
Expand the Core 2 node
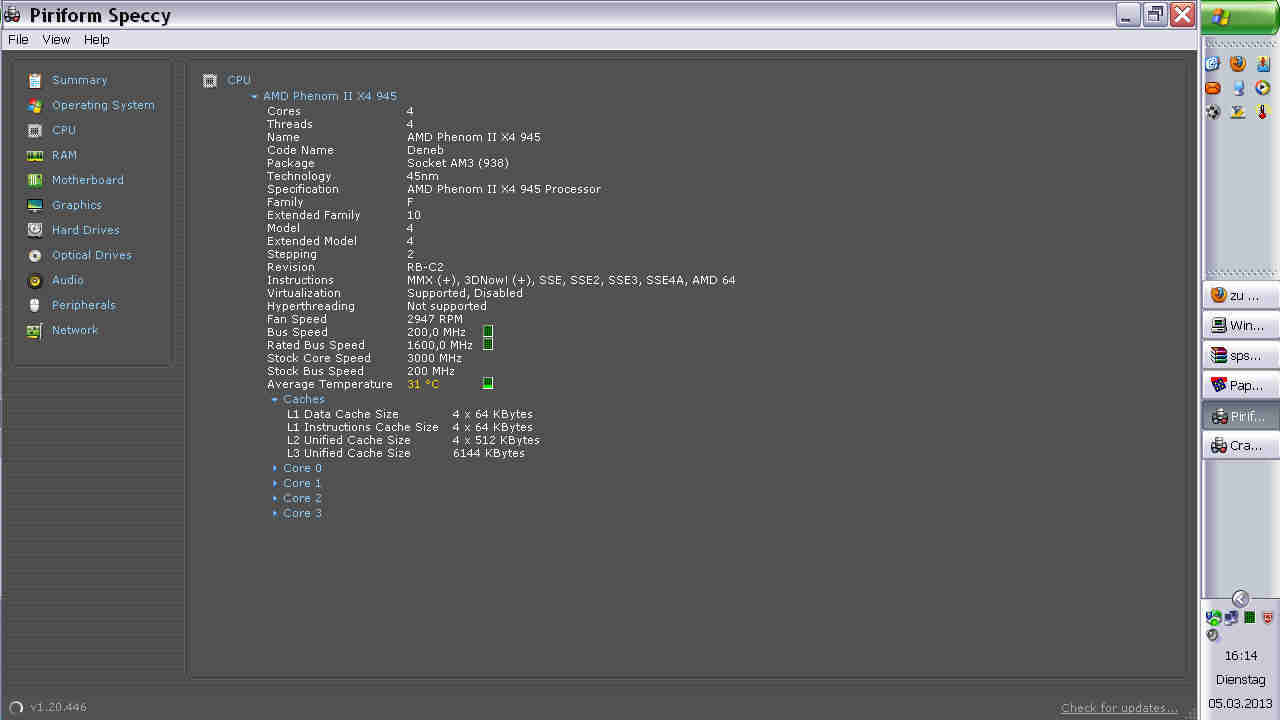pos(275,498)
